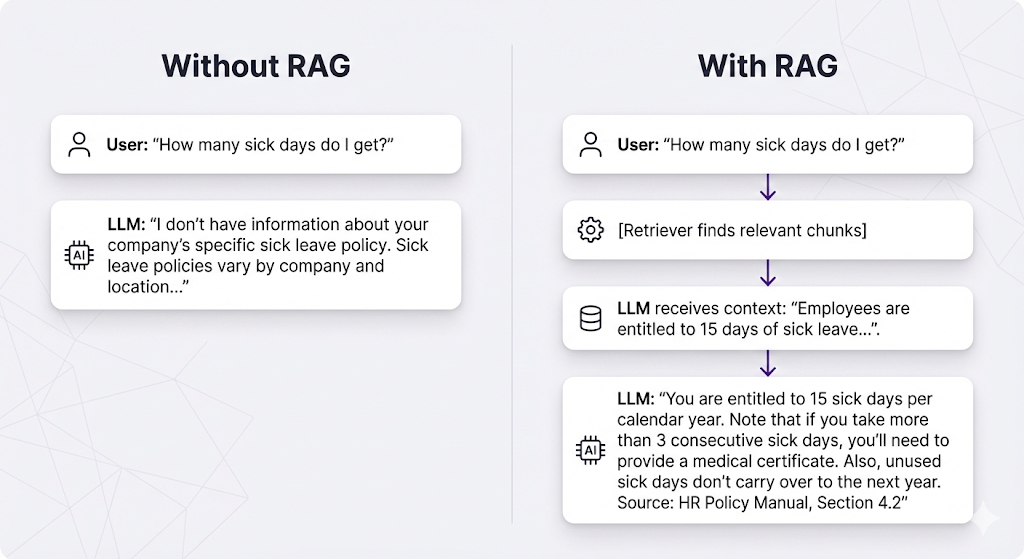
Task: Click the user question text under With RAG
Action: 761,145
